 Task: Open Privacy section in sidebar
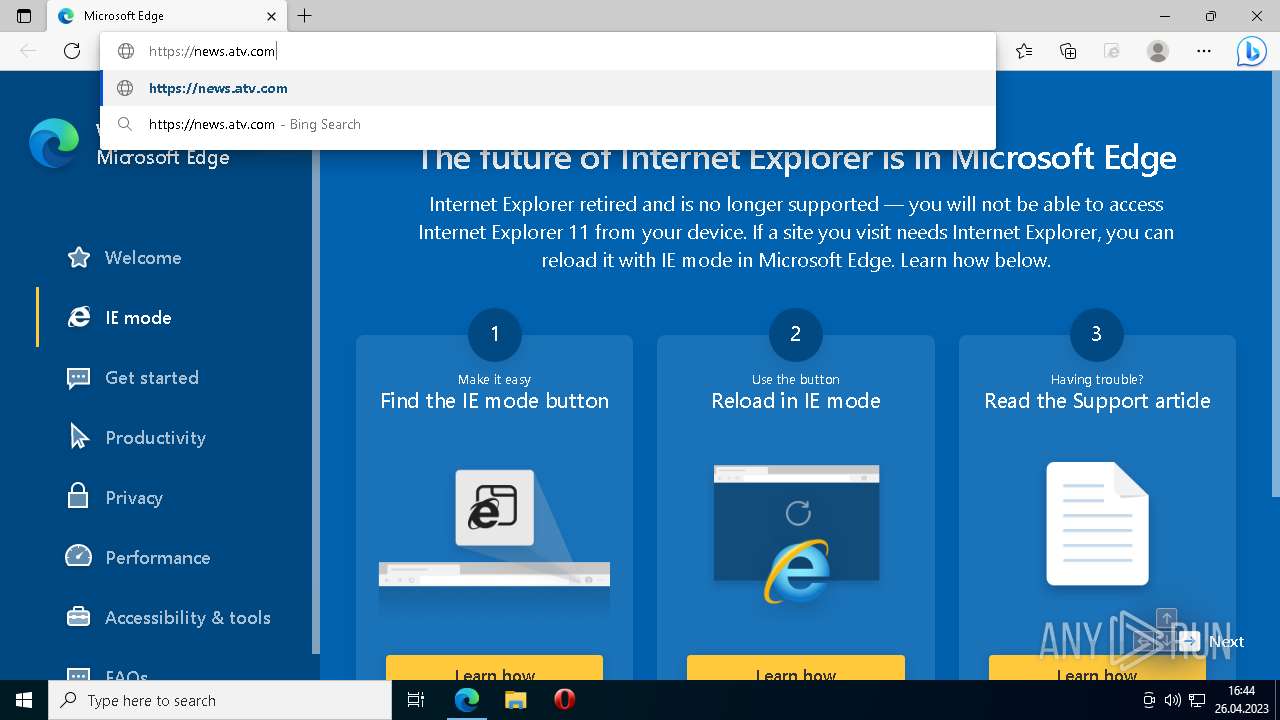click(x=134, y=497)
